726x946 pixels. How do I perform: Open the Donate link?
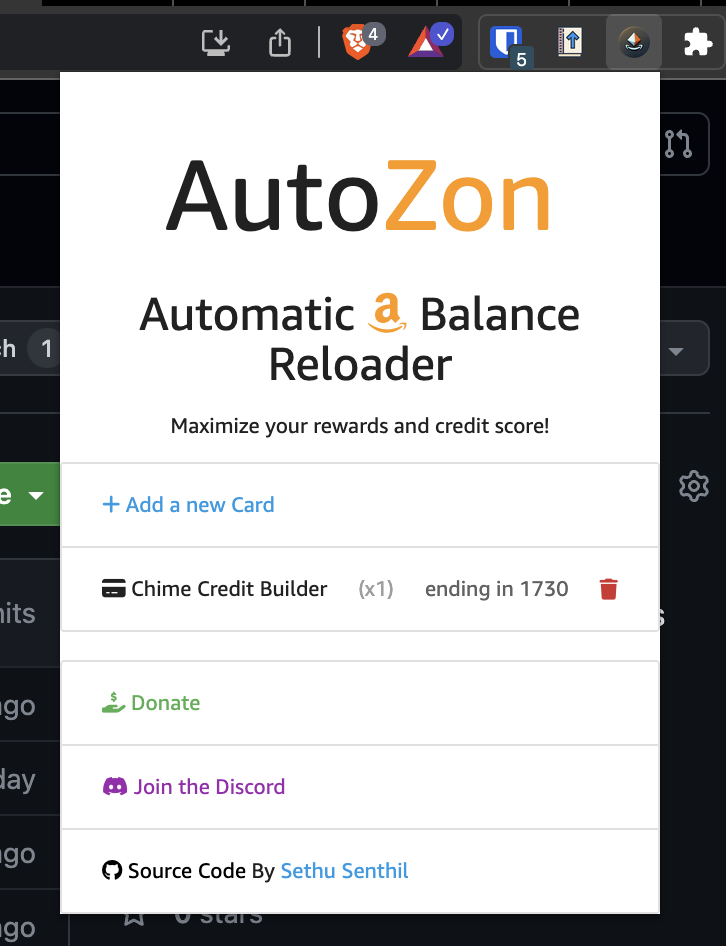(x=151, y=702)
